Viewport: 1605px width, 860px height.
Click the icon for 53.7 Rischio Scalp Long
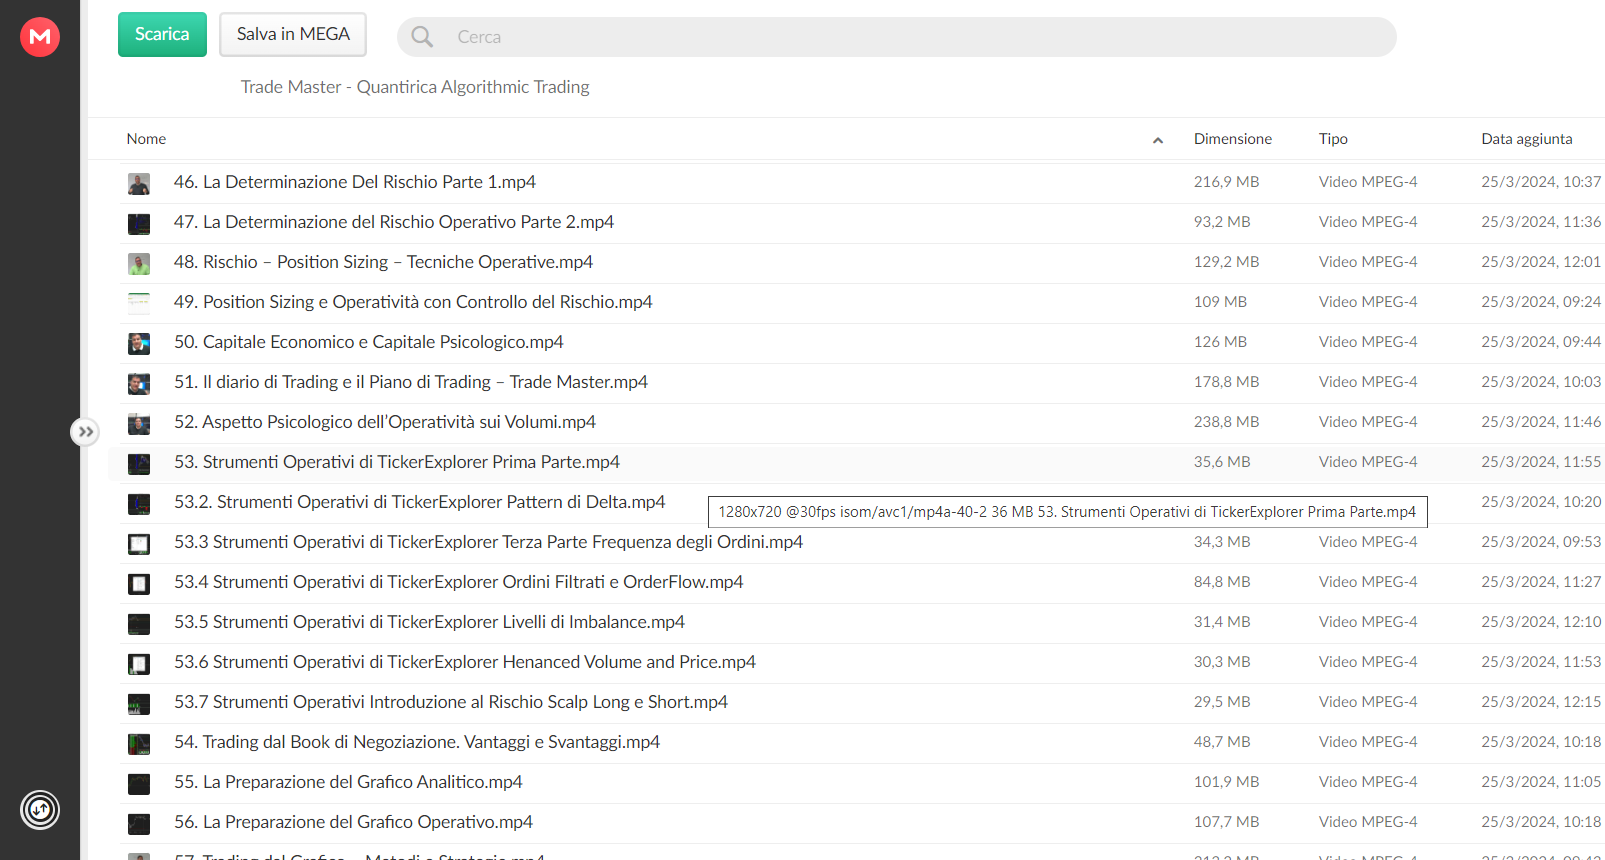point(139,703)
